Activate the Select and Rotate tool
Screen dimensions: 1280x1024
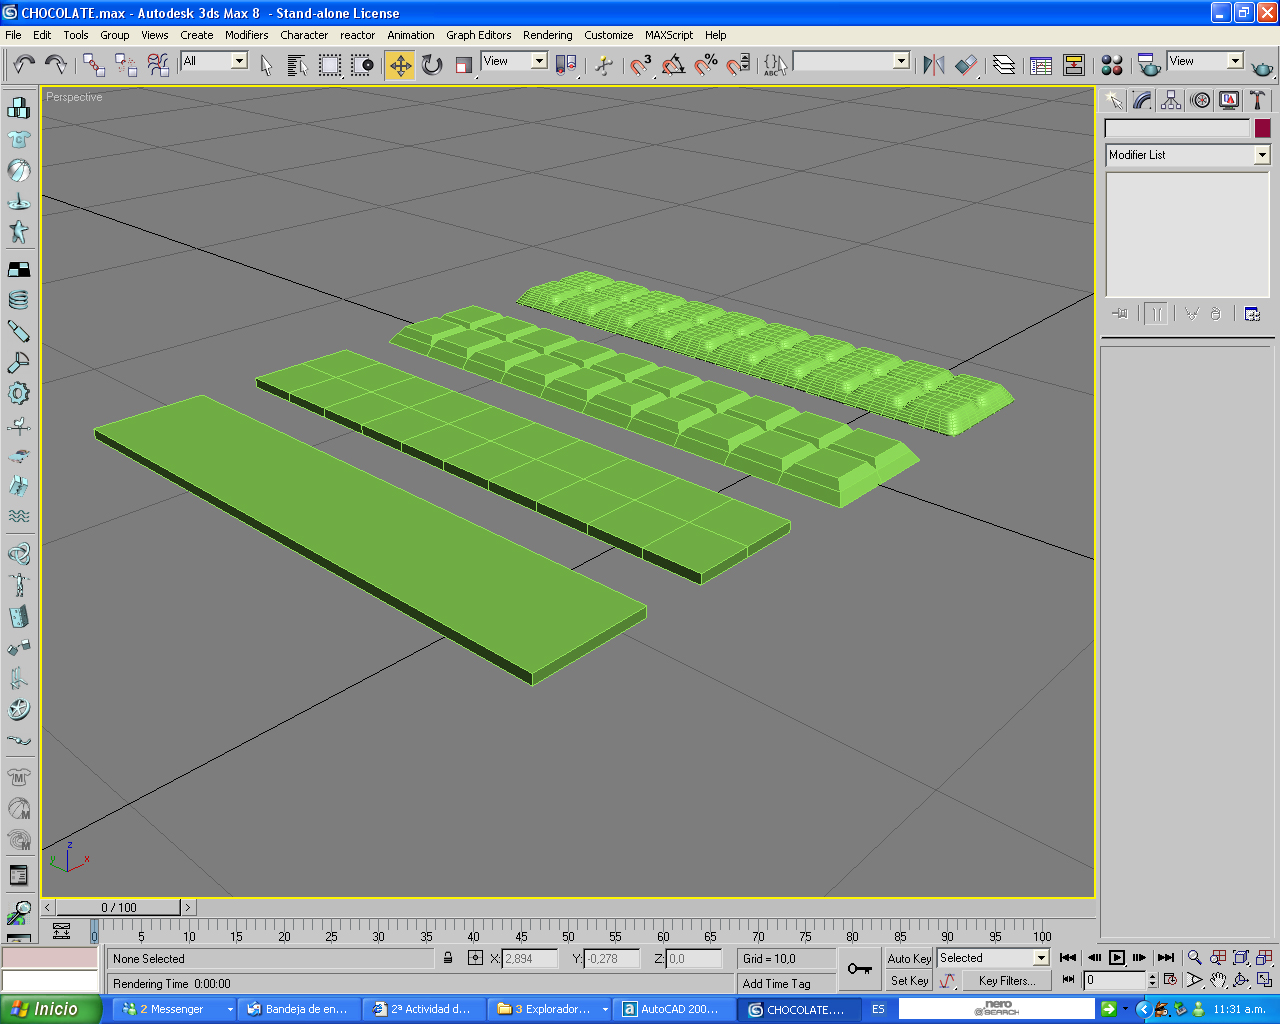pyautogui.click(x=432, y=65)
